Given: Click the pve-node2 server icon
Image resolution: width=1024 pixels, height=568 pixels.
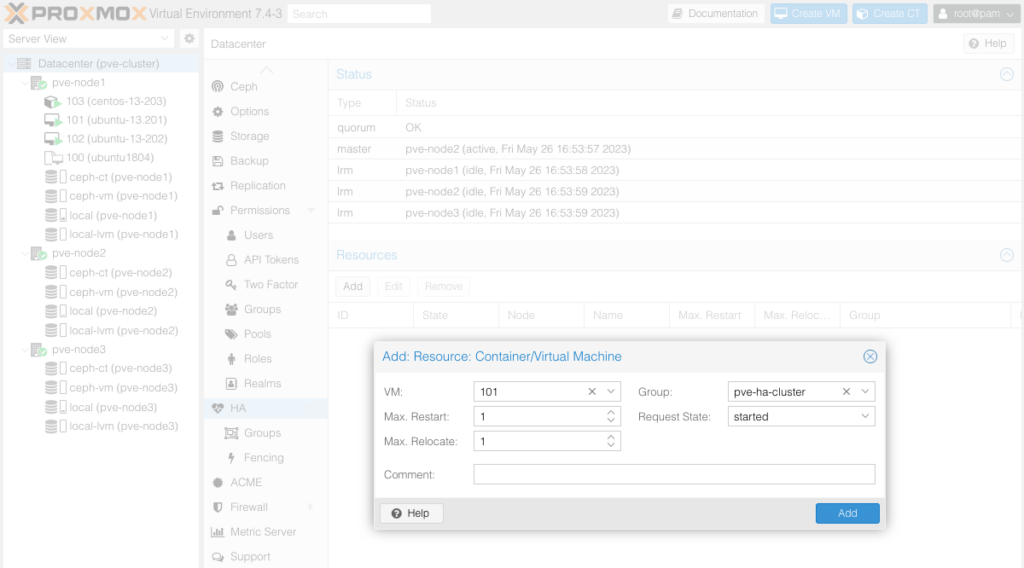Looking at the screenshot, I should click(x=39, y=253).
